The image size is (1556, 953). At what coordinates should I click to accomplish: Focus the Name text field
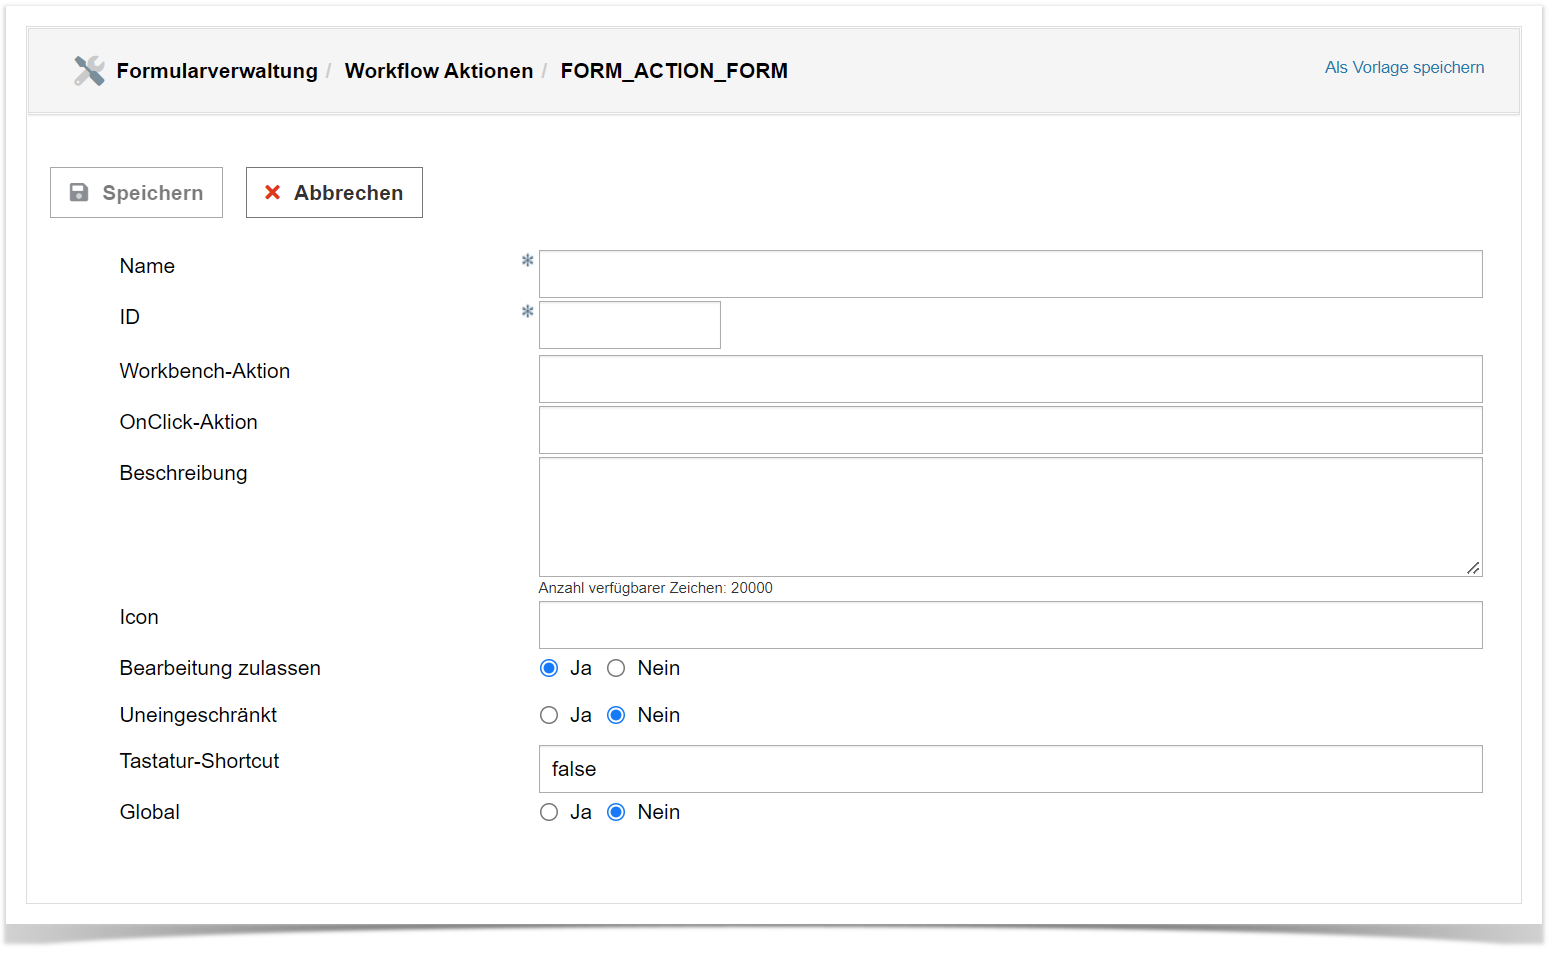pyautogui.click(x=1010, y=274)
